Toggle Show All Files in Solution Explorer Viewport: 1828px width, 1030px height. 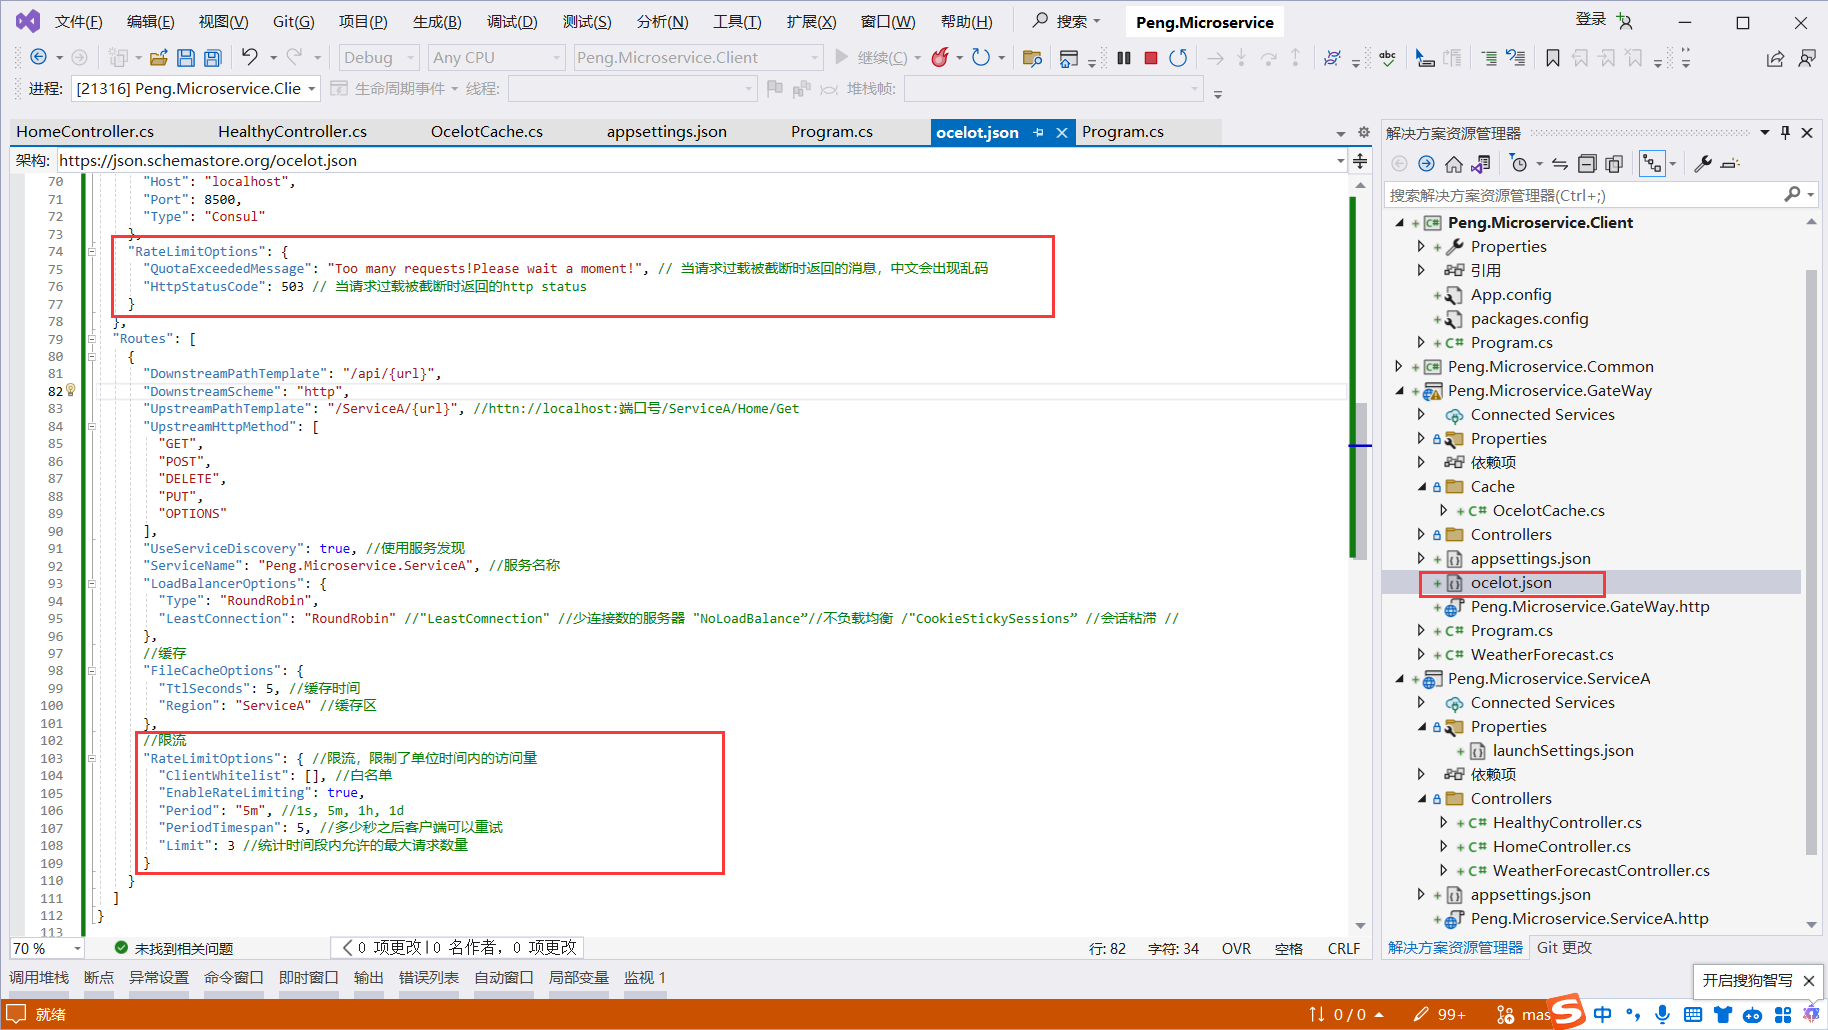point(1614,164)
